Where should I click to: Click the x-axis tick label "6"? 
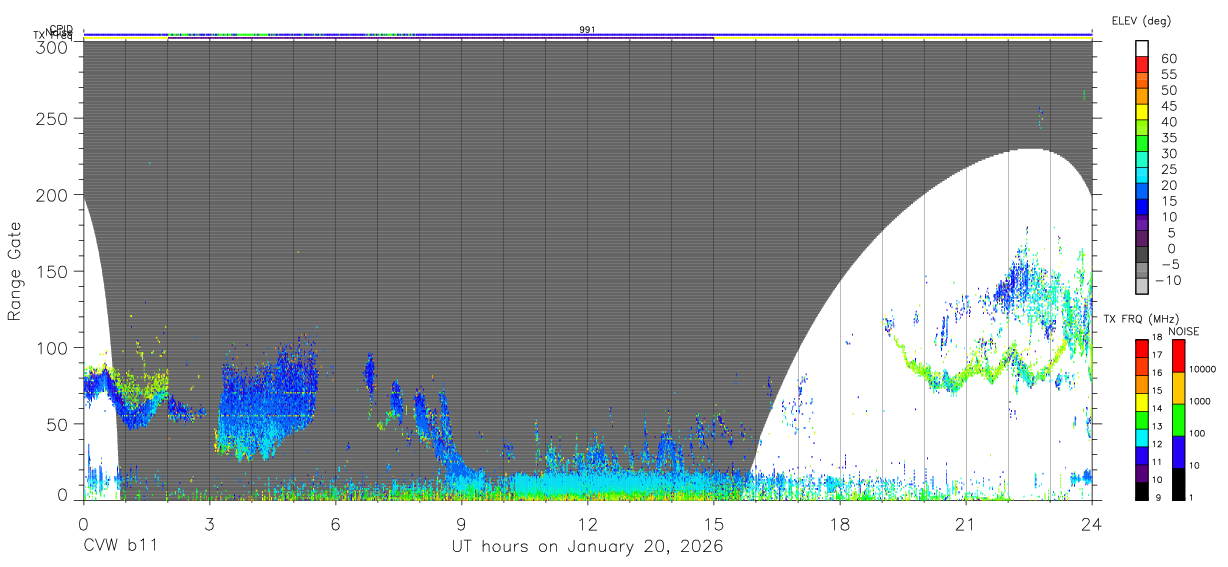[335, 523]
